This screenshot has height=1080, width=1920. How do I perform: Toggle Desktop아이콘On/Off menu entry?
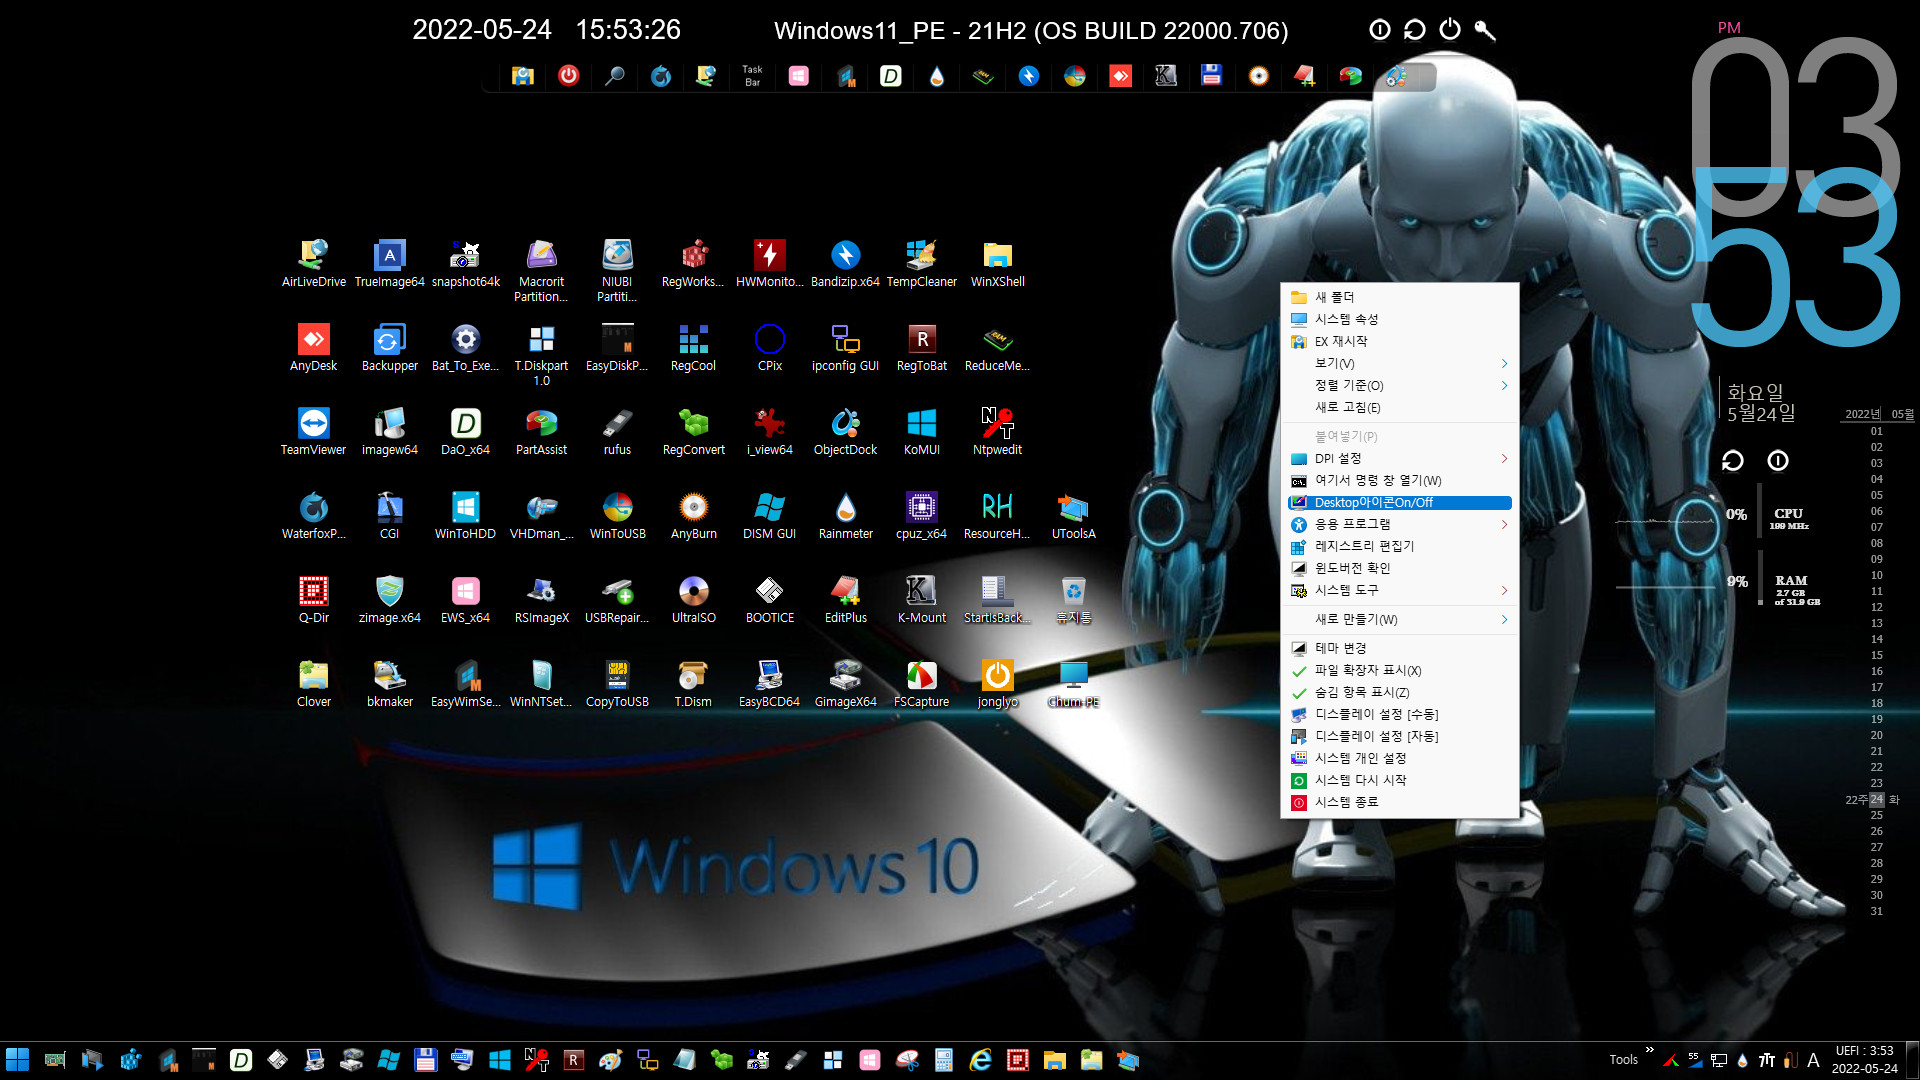coord(1400,502)
